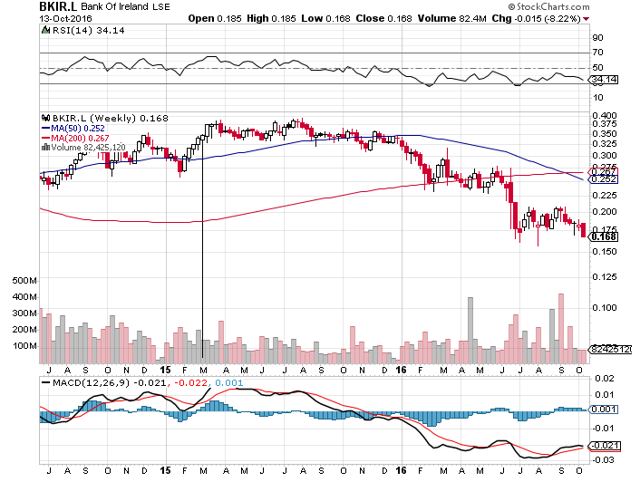This screenshot has width=640, height=482.
Task: Click the BKIR.L ticker symbol heading
Action: pos(58,7)
